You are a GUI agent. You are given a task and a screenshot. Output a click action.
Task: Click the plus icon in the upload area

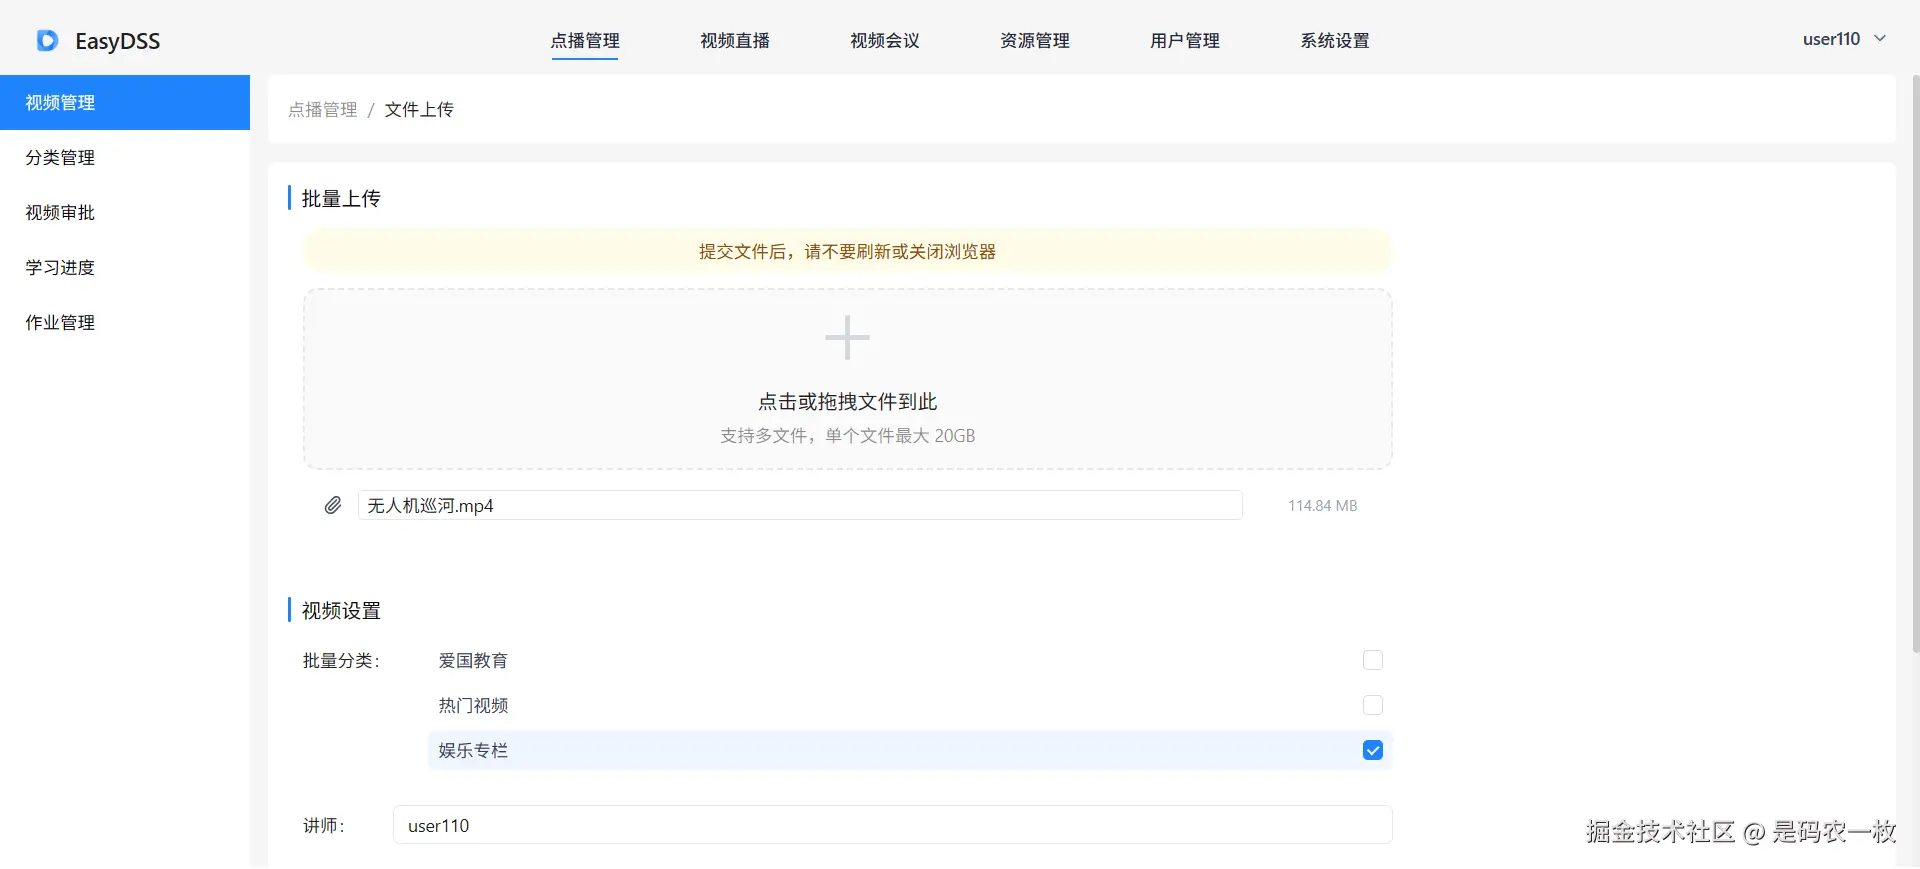click(847, 338)
